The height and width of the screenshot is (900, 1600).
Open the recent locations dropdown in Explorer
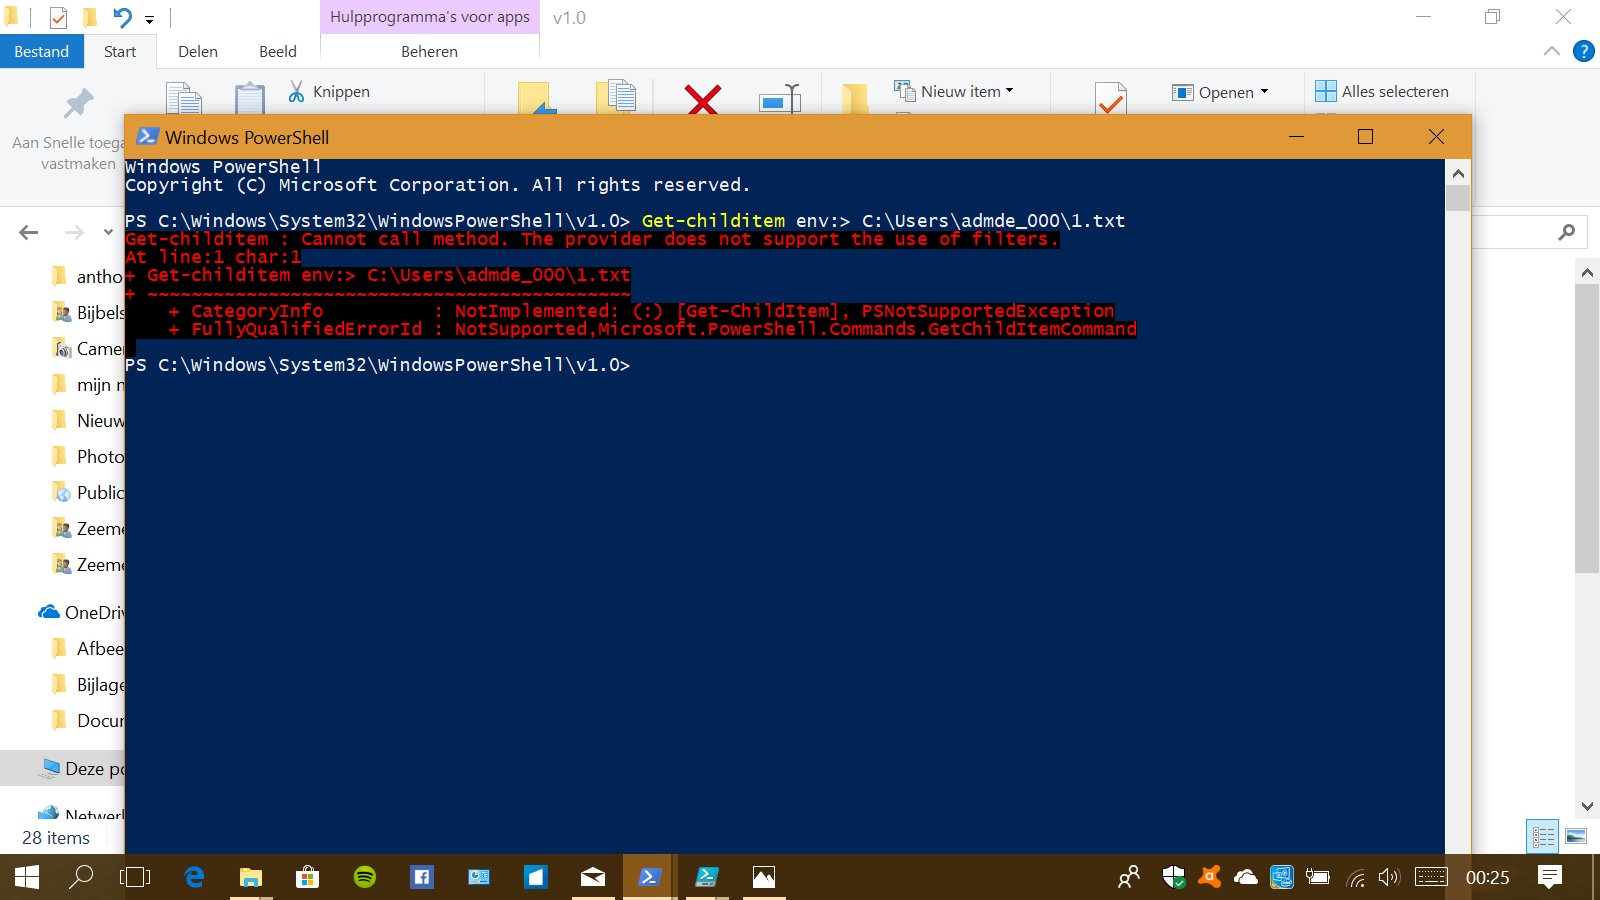coord(108,232)
